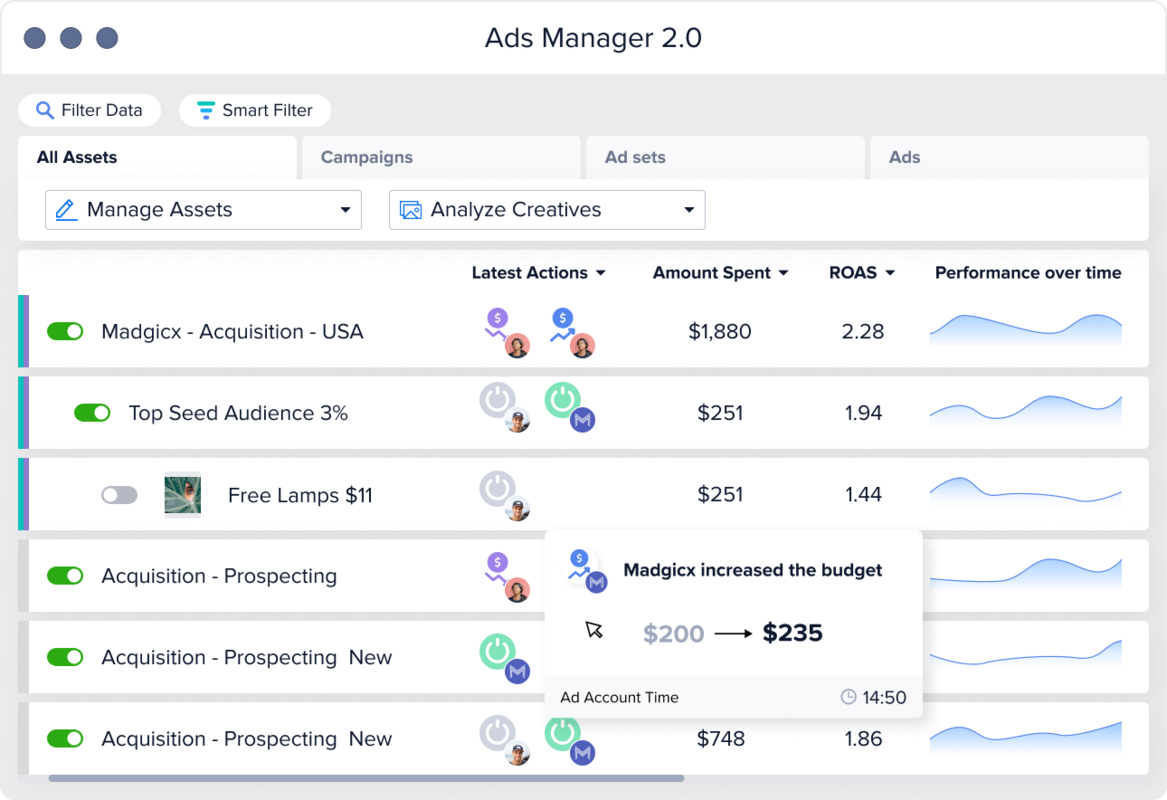Turn off the Top Seed Audience 3% toggle

pos(92,413)
